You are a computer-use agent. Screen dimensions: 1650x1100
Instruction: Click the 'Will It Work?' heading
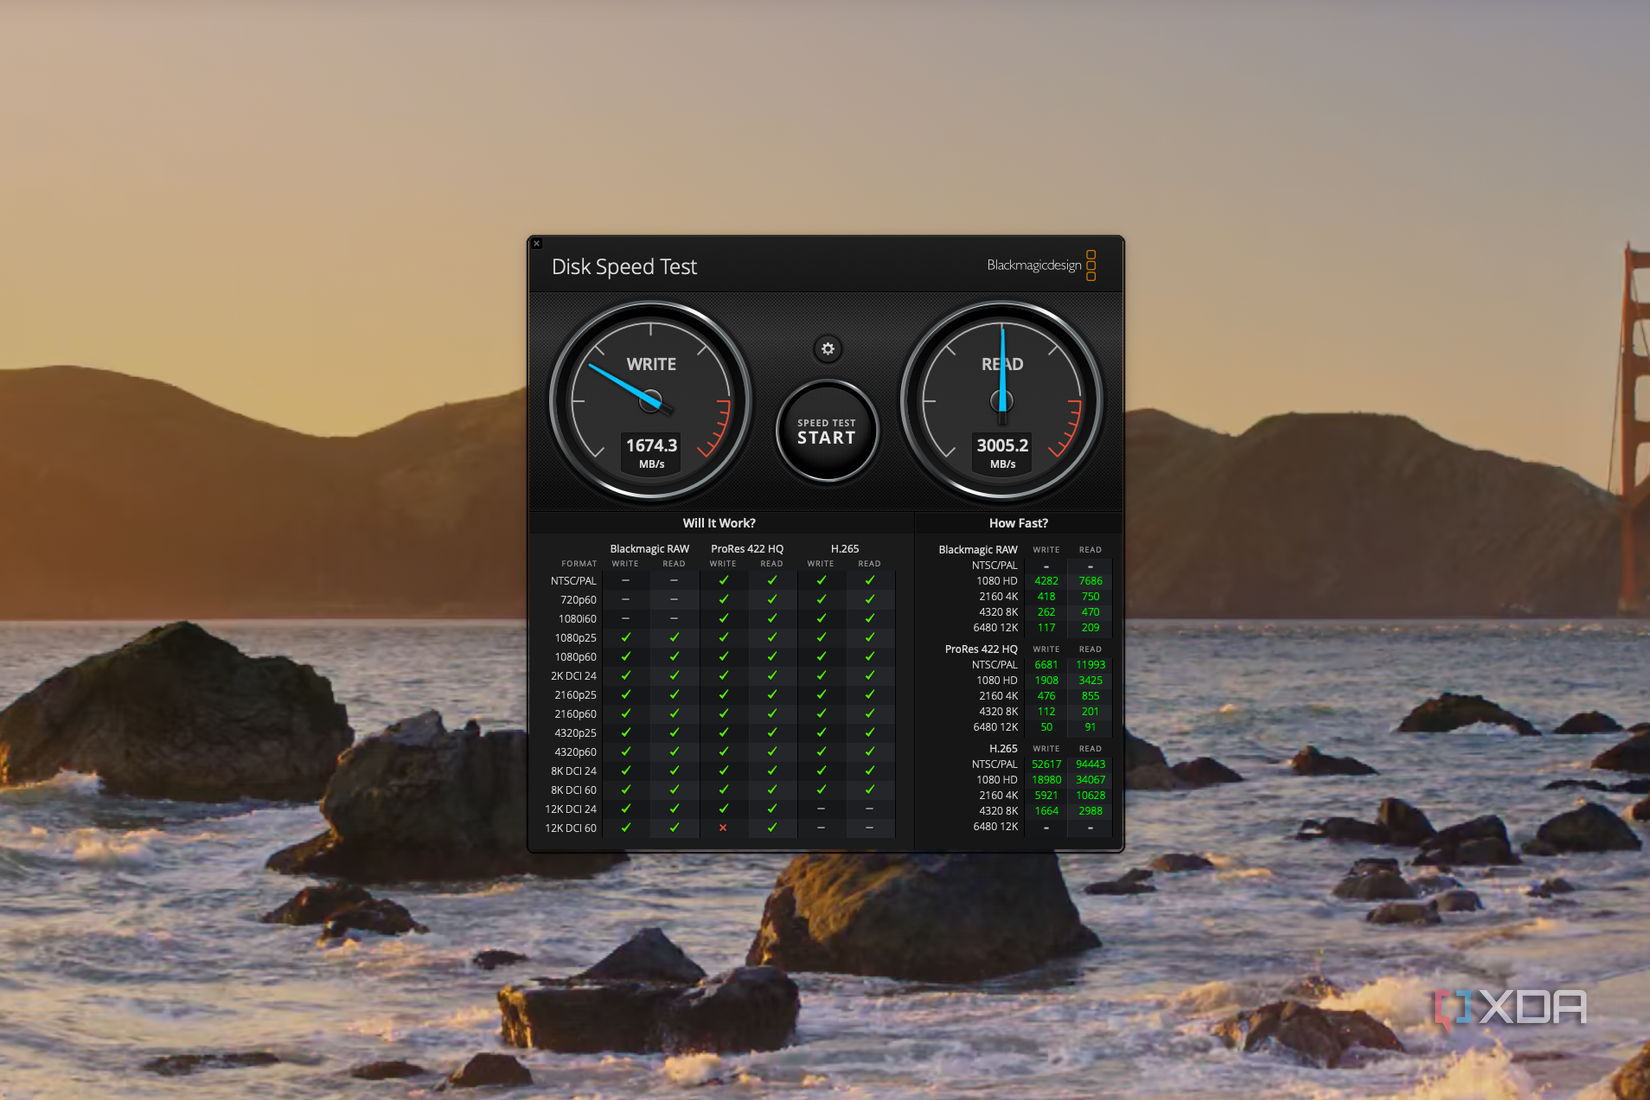click(x=719, y=523)
